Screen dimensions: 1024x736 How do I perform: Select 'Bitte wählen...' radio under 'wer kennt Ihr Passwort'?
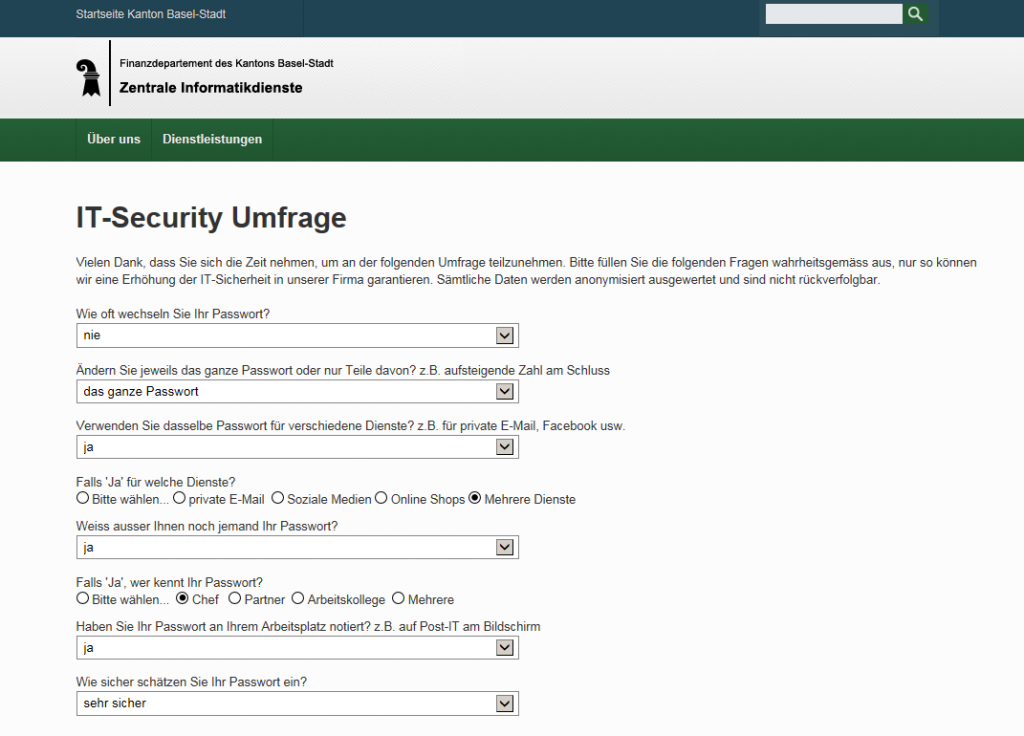click(x=82, y=598)
